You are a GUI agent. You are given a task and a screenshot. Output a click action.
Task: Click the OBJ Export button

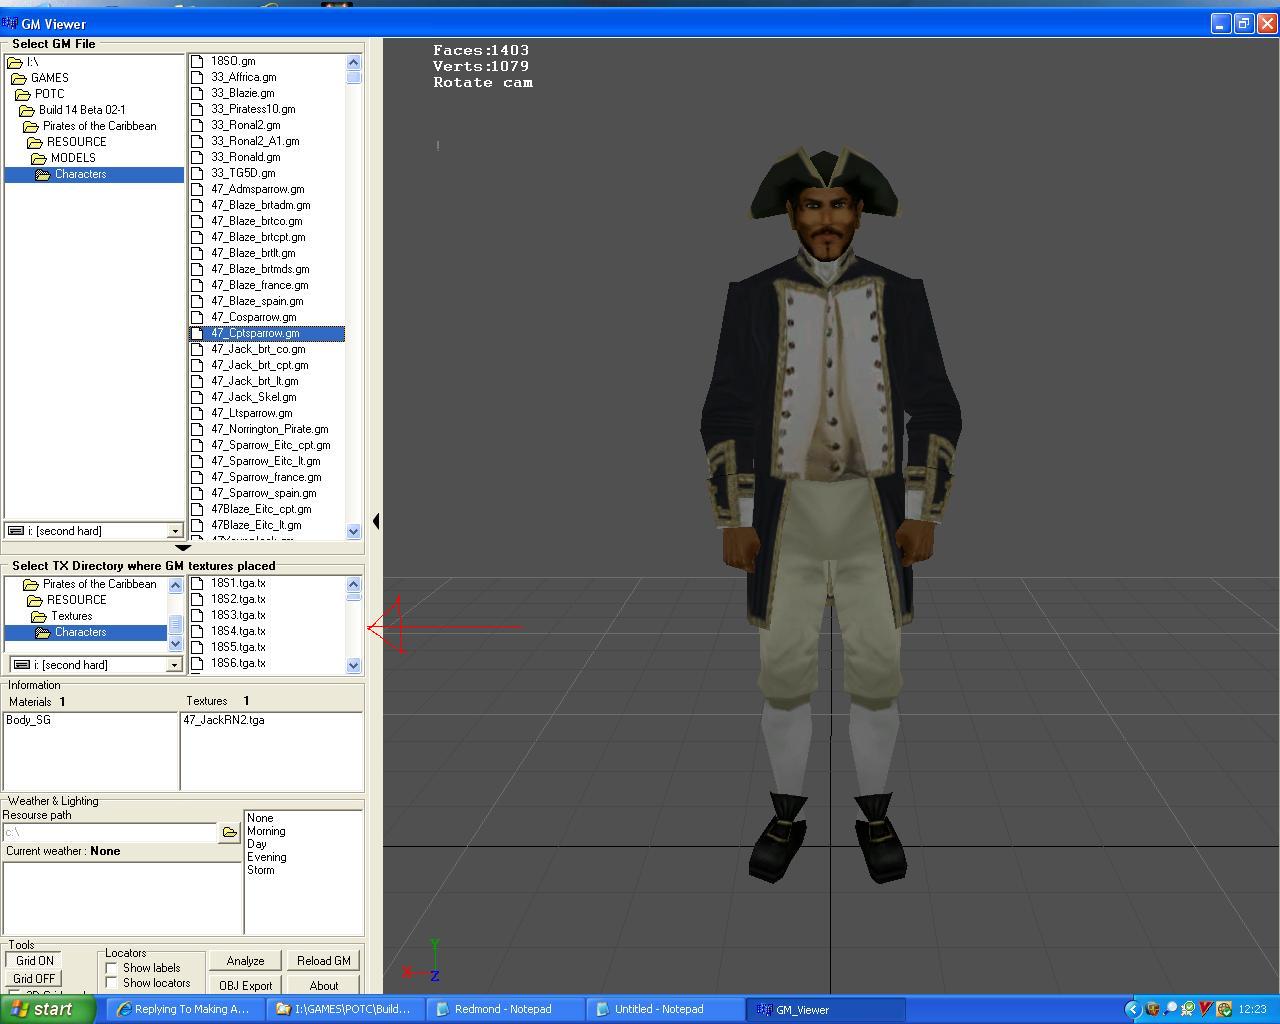tap(245, 985)
